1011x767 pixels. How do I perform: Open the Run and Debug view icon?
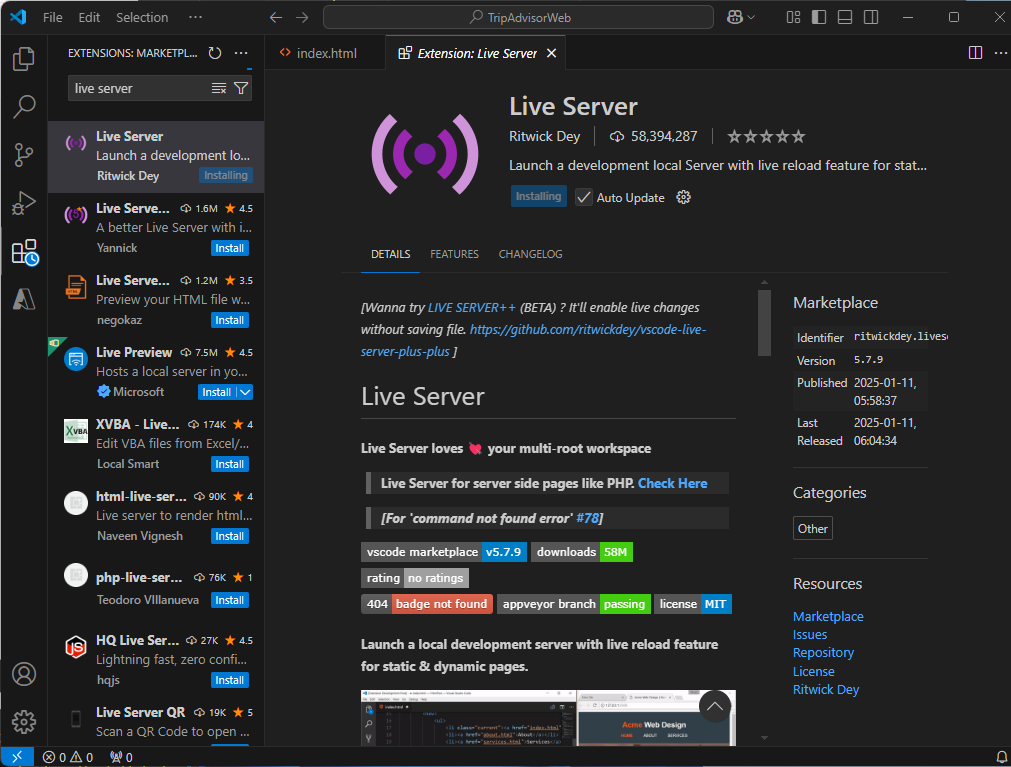[24, 204]
